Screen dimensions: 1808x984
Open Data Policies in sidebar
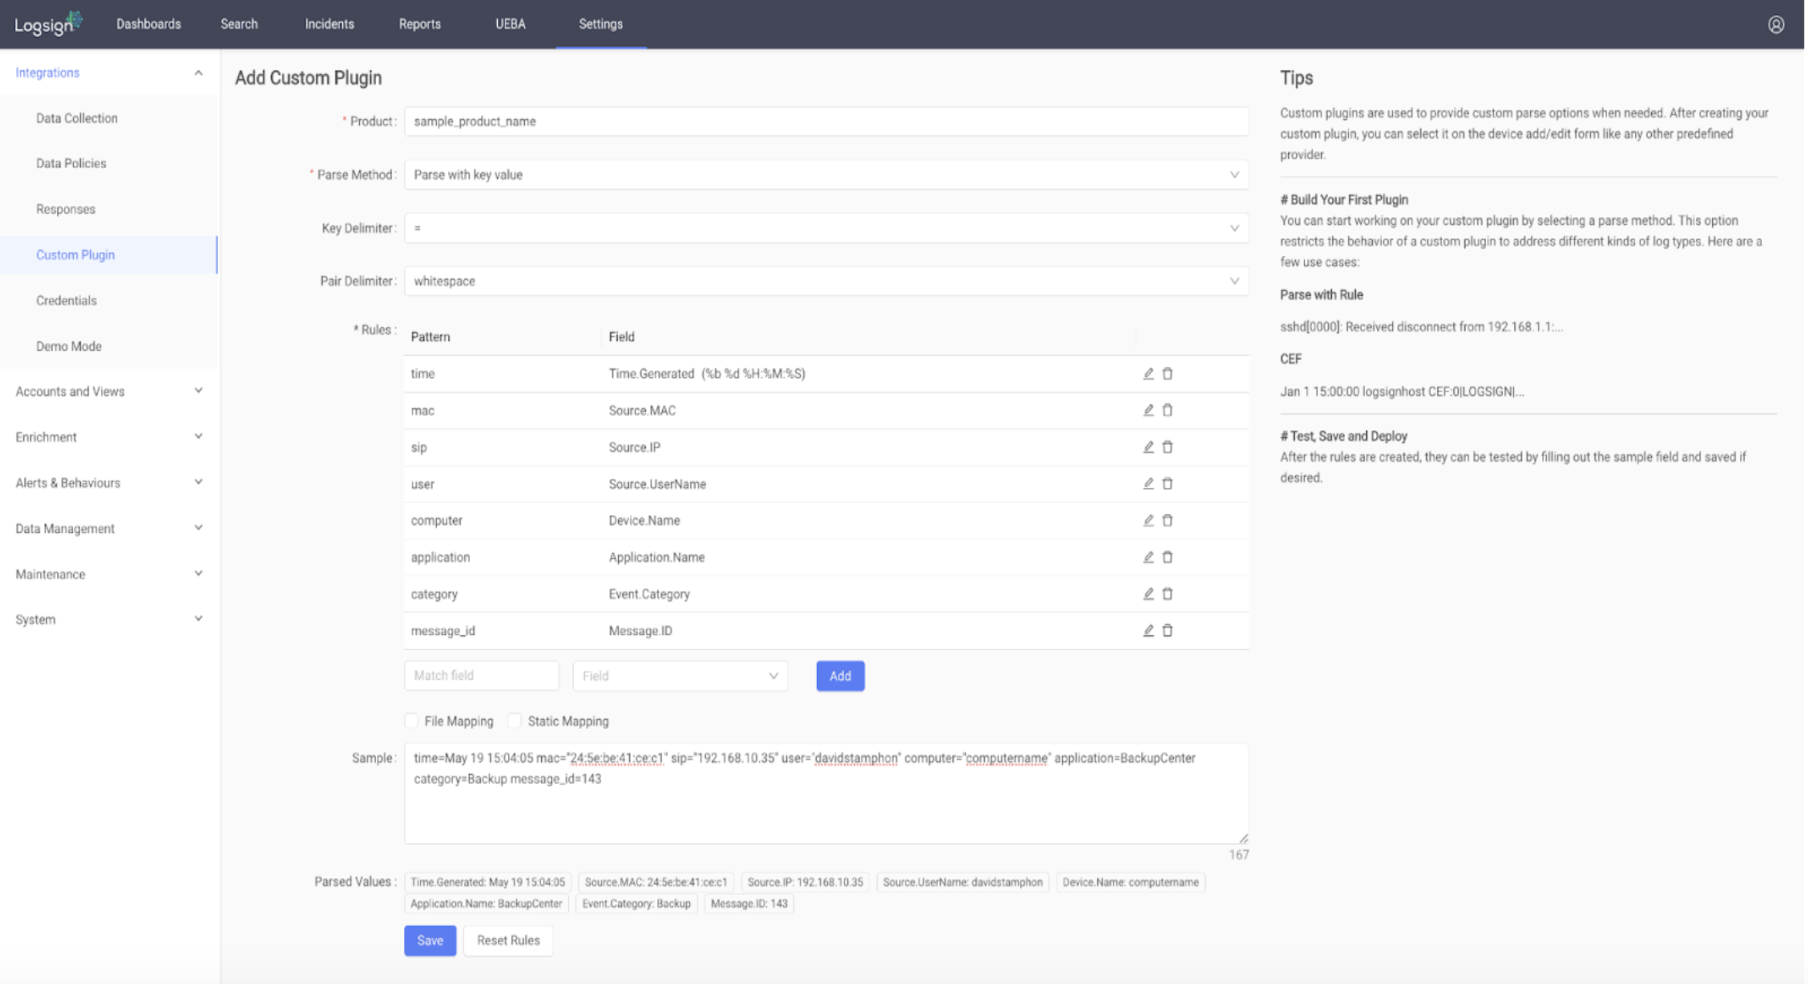point(108,163)
